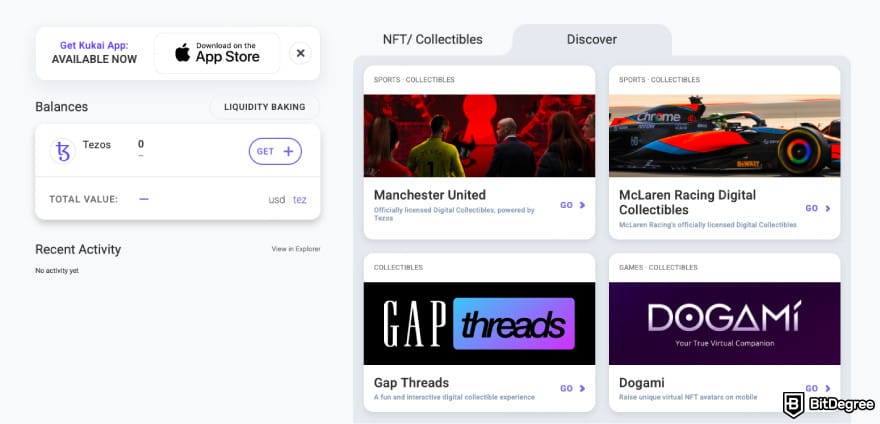Click the GAMES · COLLECTIBLES category label
The width and height of the screenshot is (880, 424).
click(x=659, y=267)
